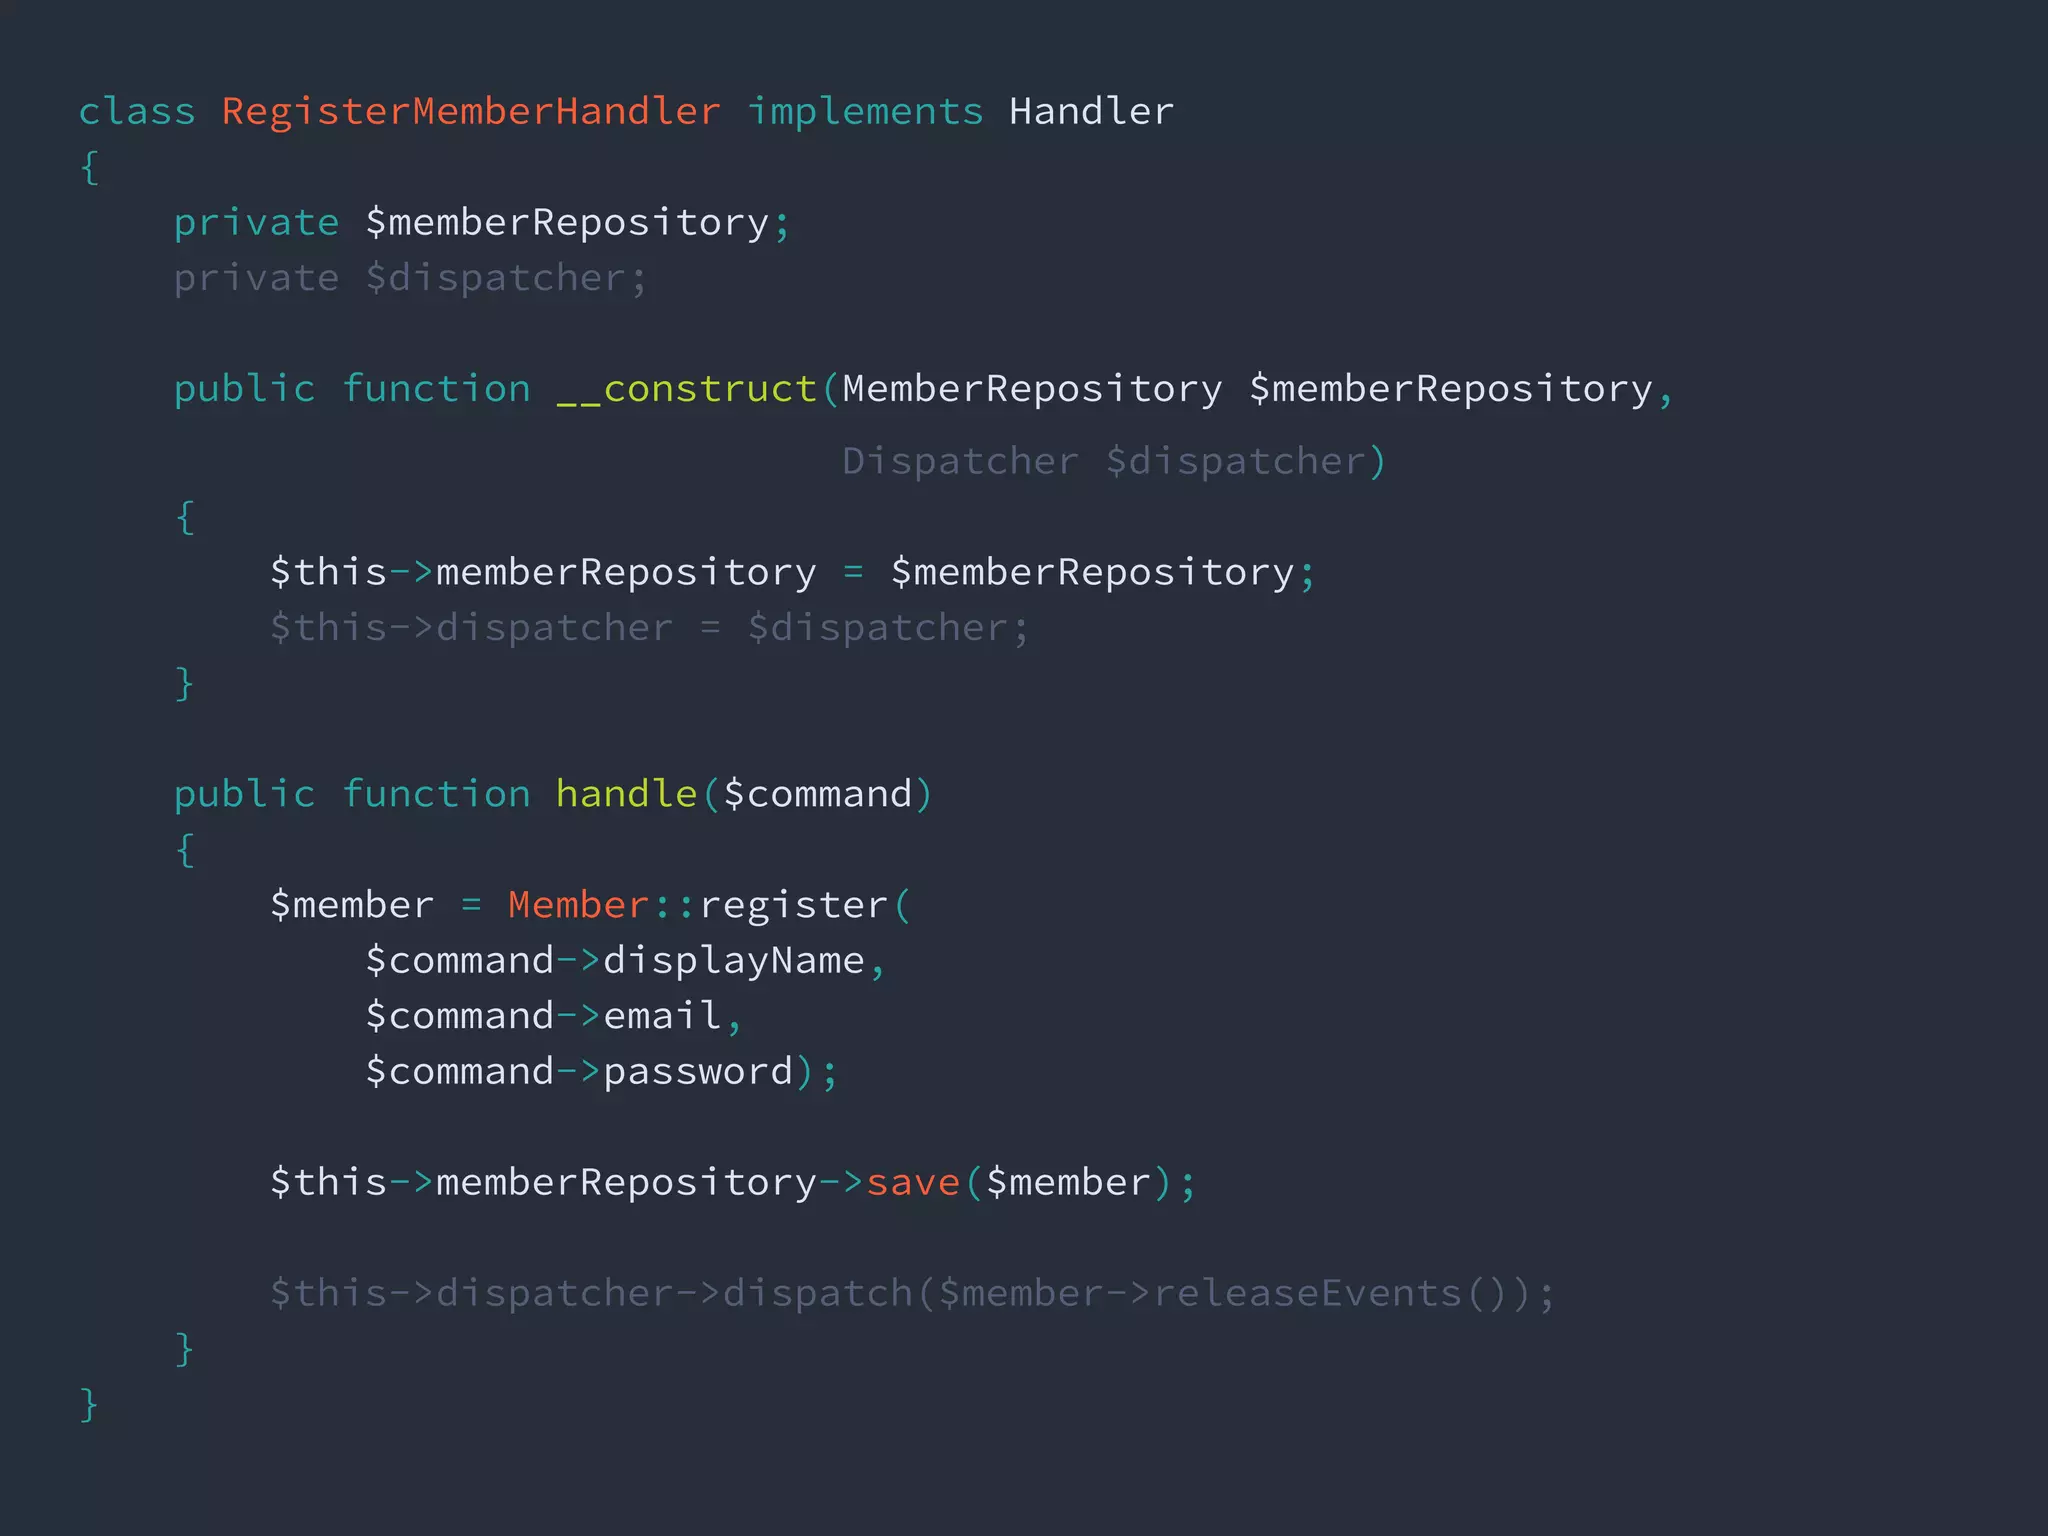The width and height of the screenshot is (2048, 1536).
Task: Click the $command parameter in handle
Action: coord(817,794)
